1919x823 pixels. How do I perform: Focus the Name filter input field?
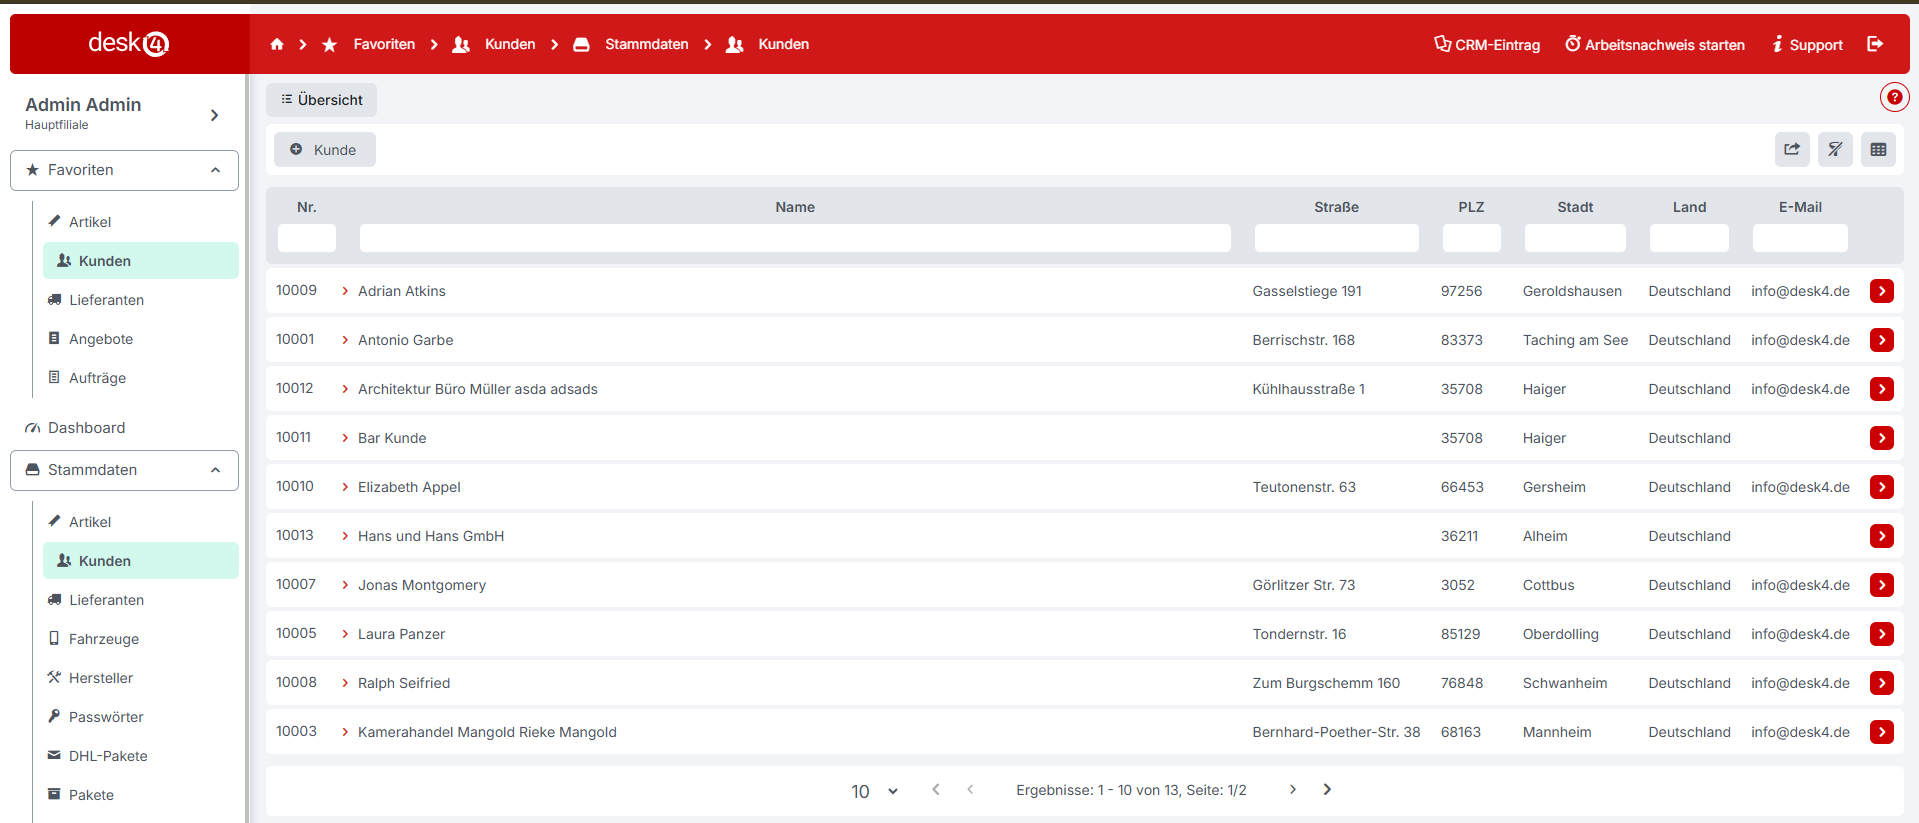tap(794, 238)
